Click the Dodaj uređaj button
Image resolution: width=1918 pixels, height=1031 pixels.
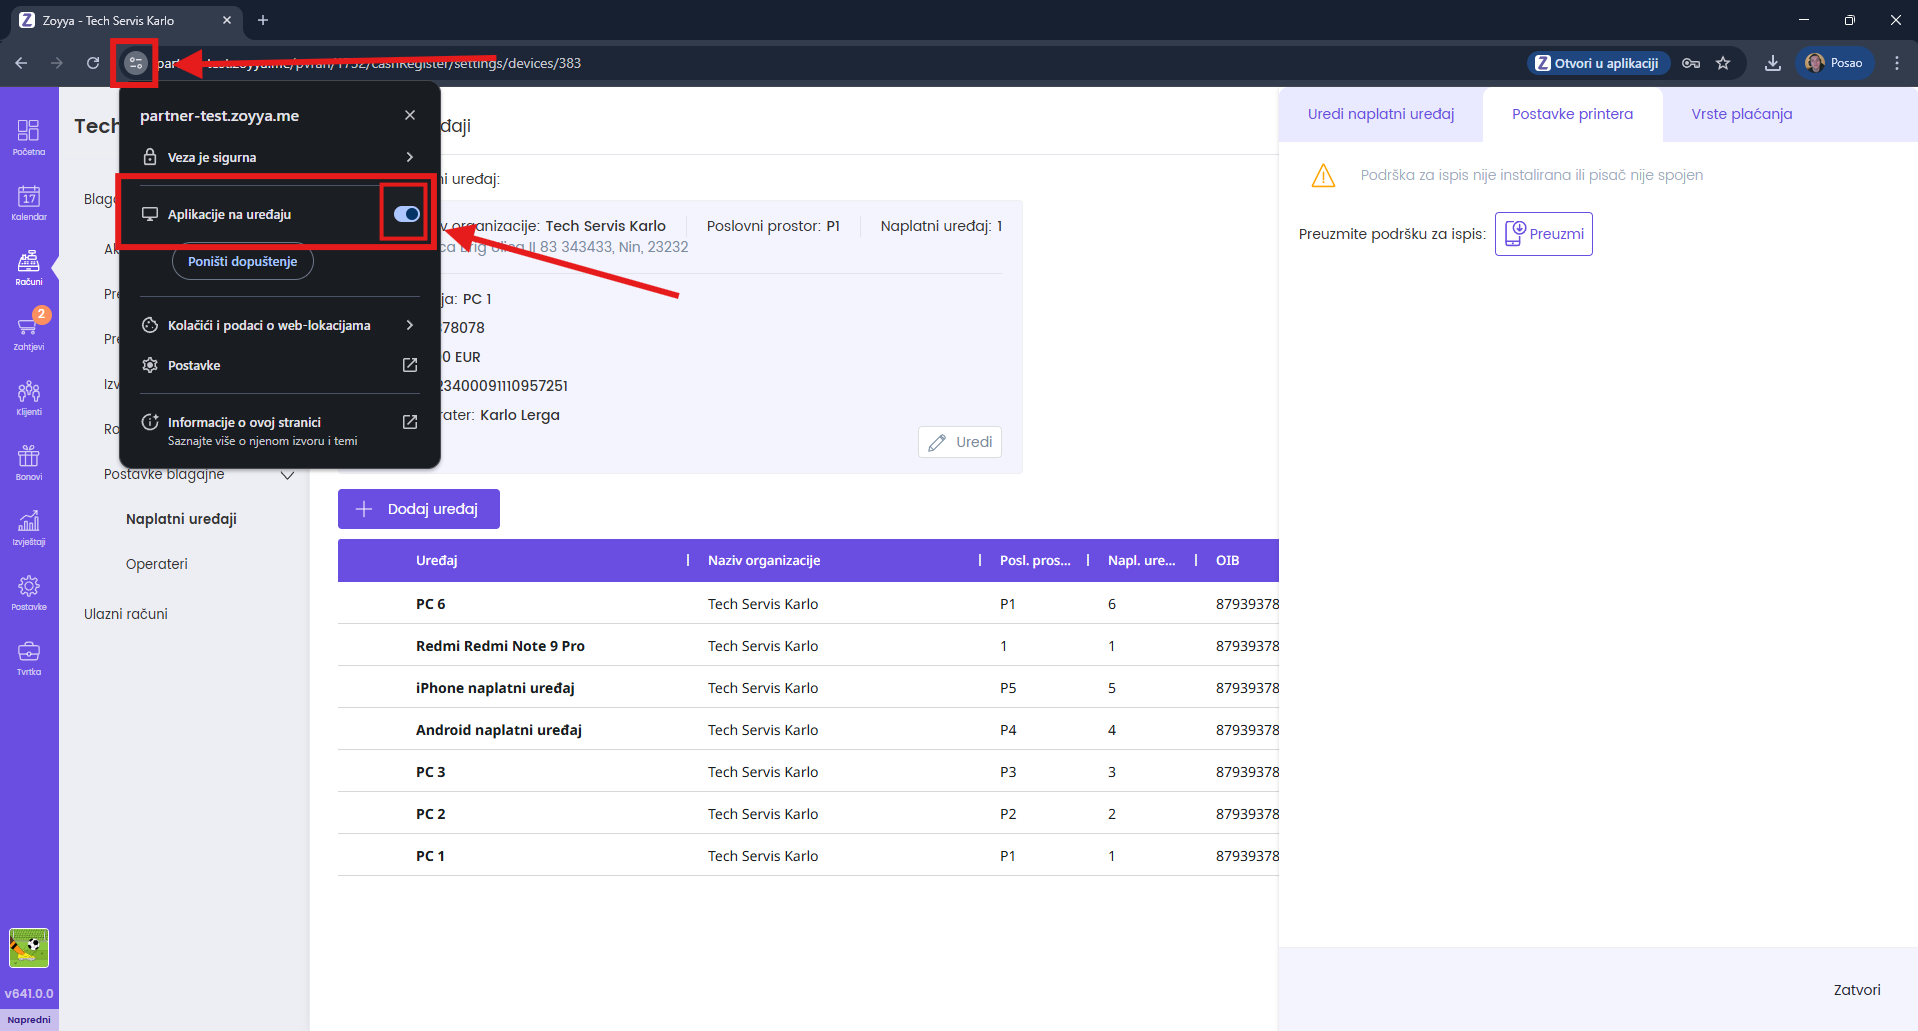[x=418, y=509]
